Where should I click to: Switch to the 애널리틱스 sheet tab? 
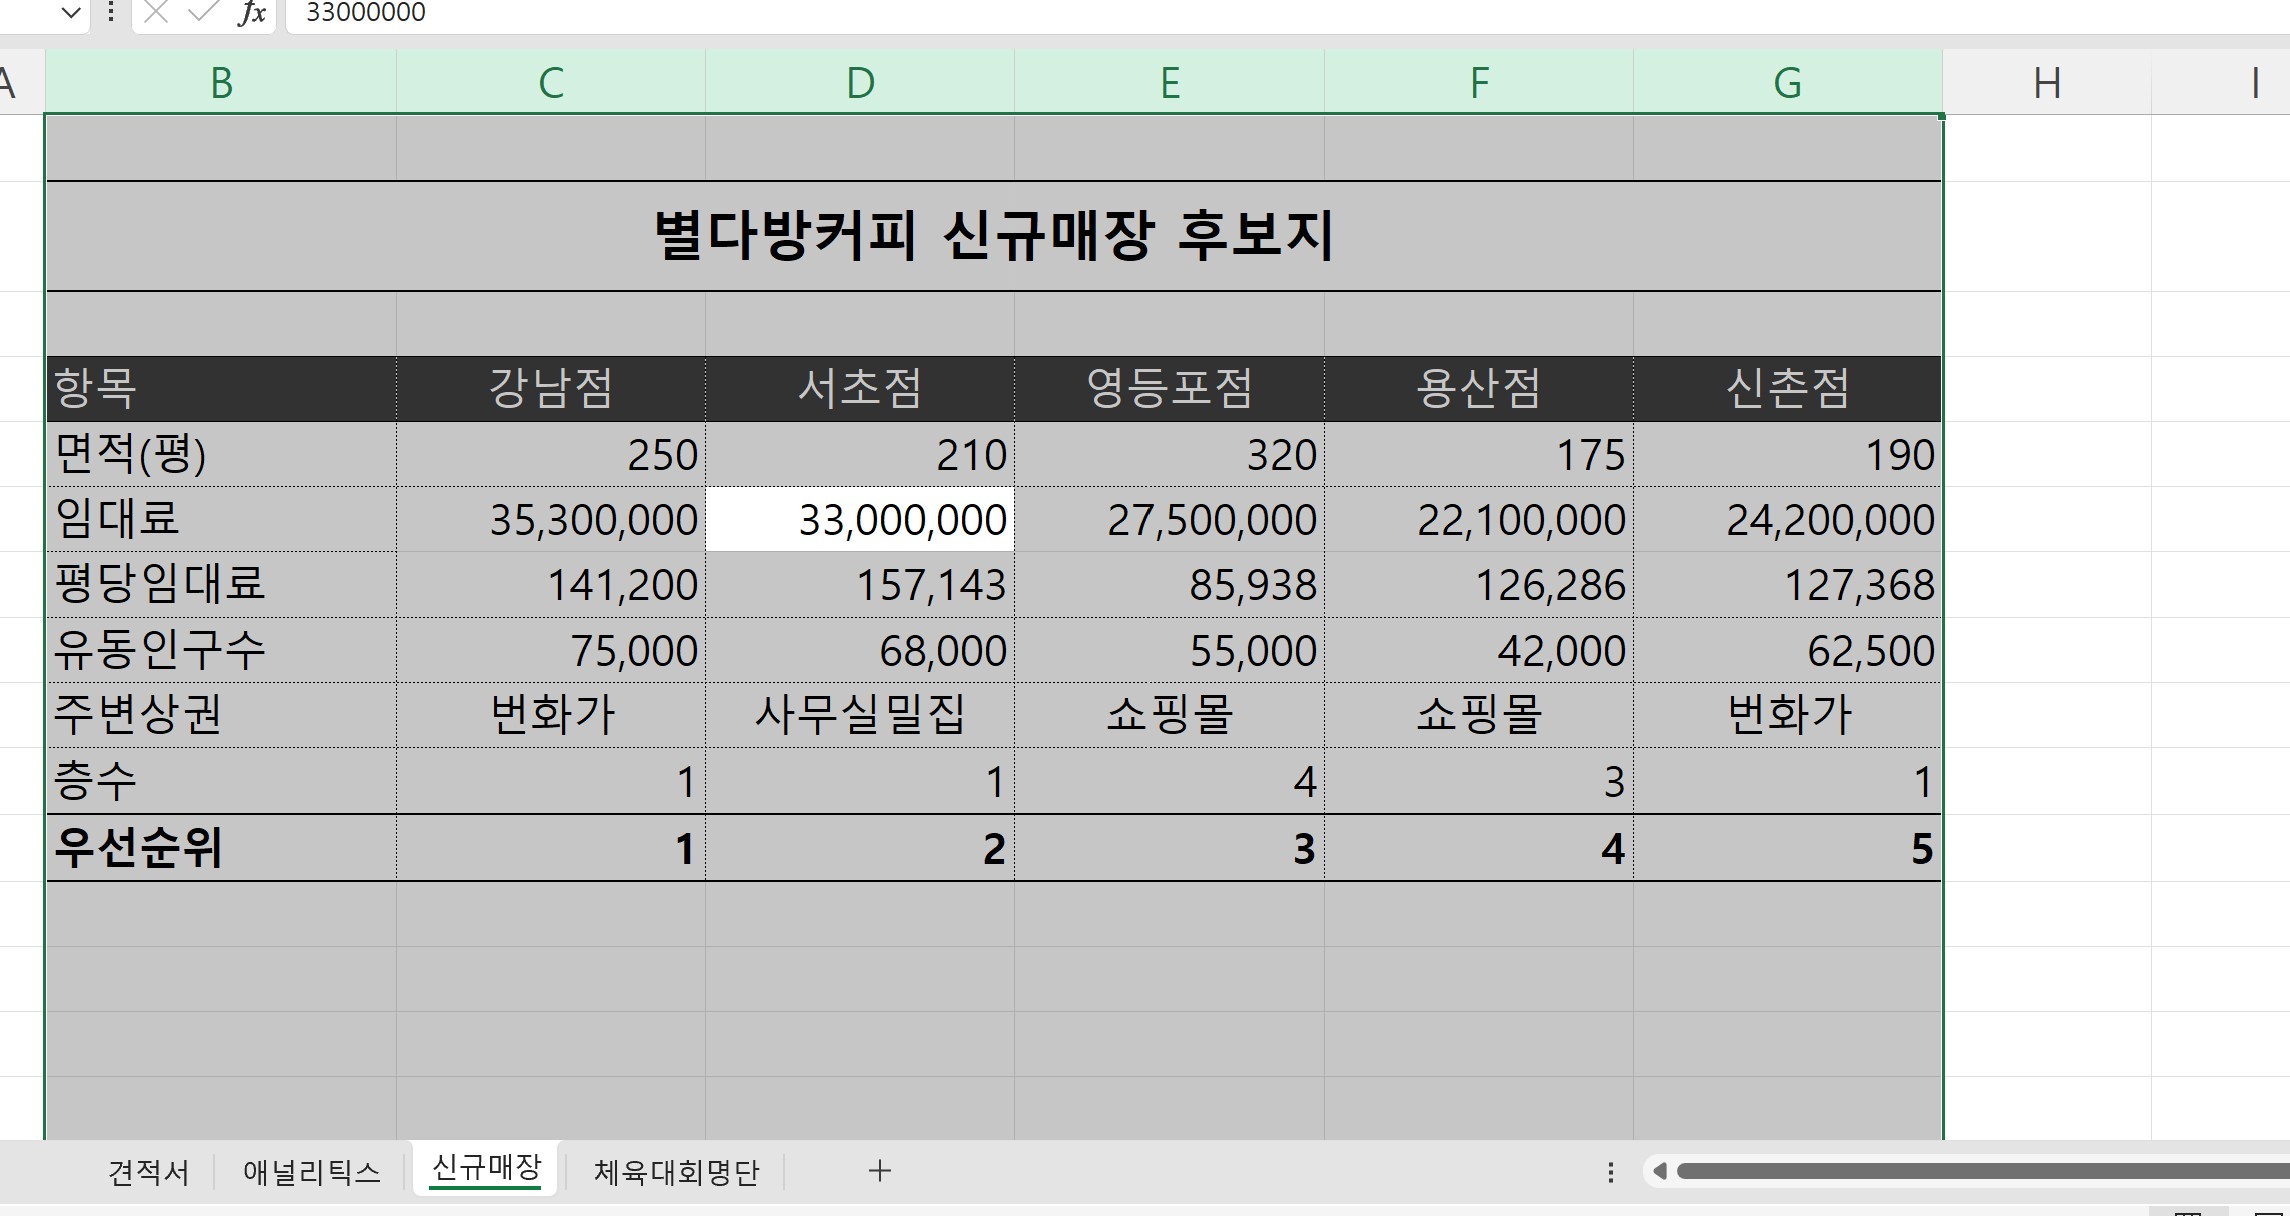coord(312,1172)
